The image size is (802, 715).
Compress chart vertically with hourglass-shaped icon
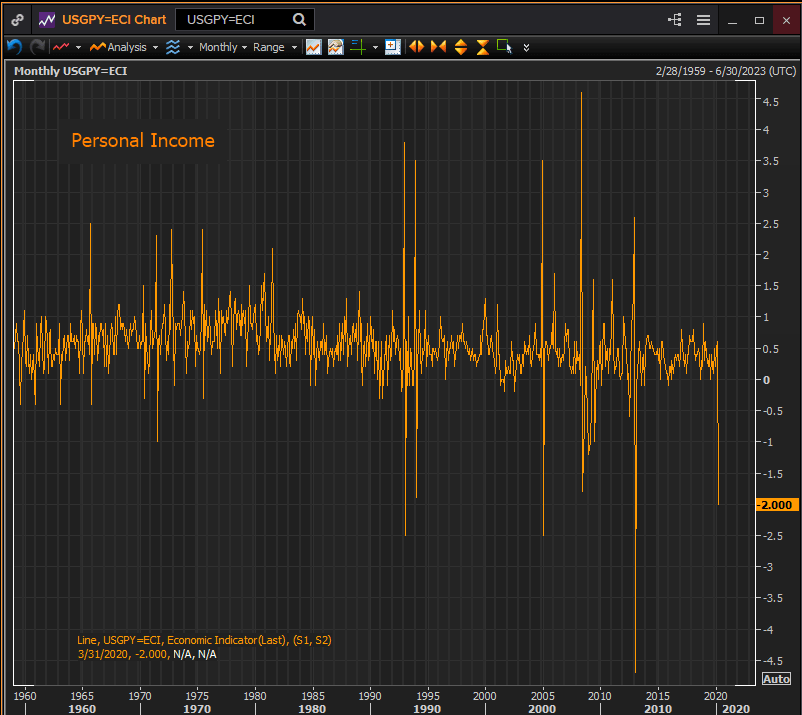tap(483, 47)
